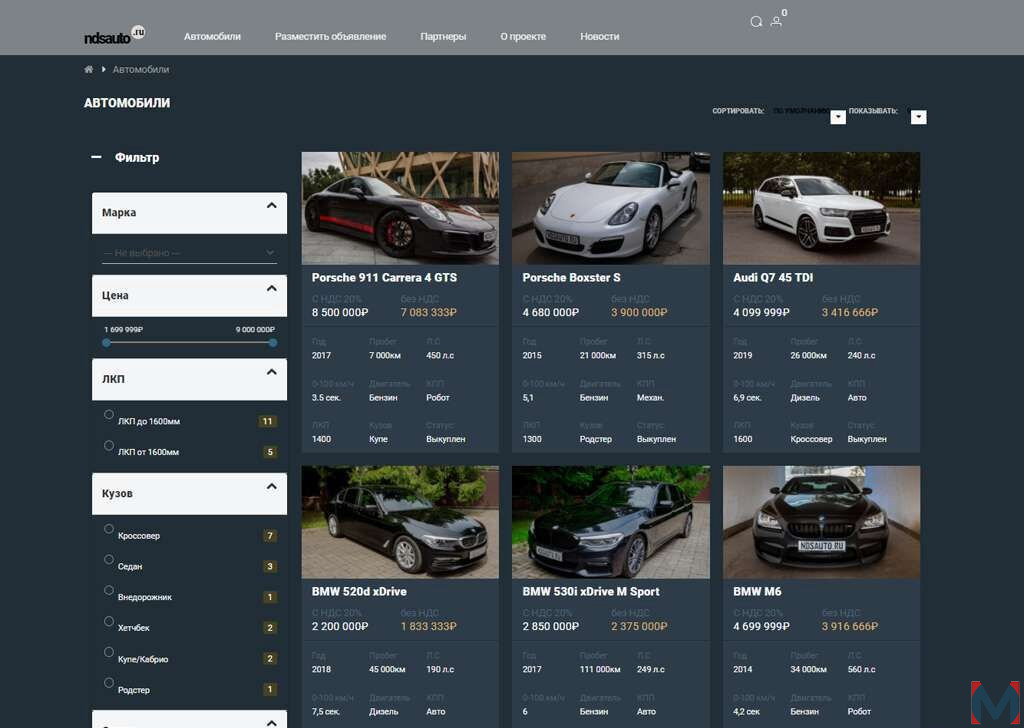1024x728 pixels.
Task: Open the BMW 520d xDrive listing title
Action: (x=359, y=592)
